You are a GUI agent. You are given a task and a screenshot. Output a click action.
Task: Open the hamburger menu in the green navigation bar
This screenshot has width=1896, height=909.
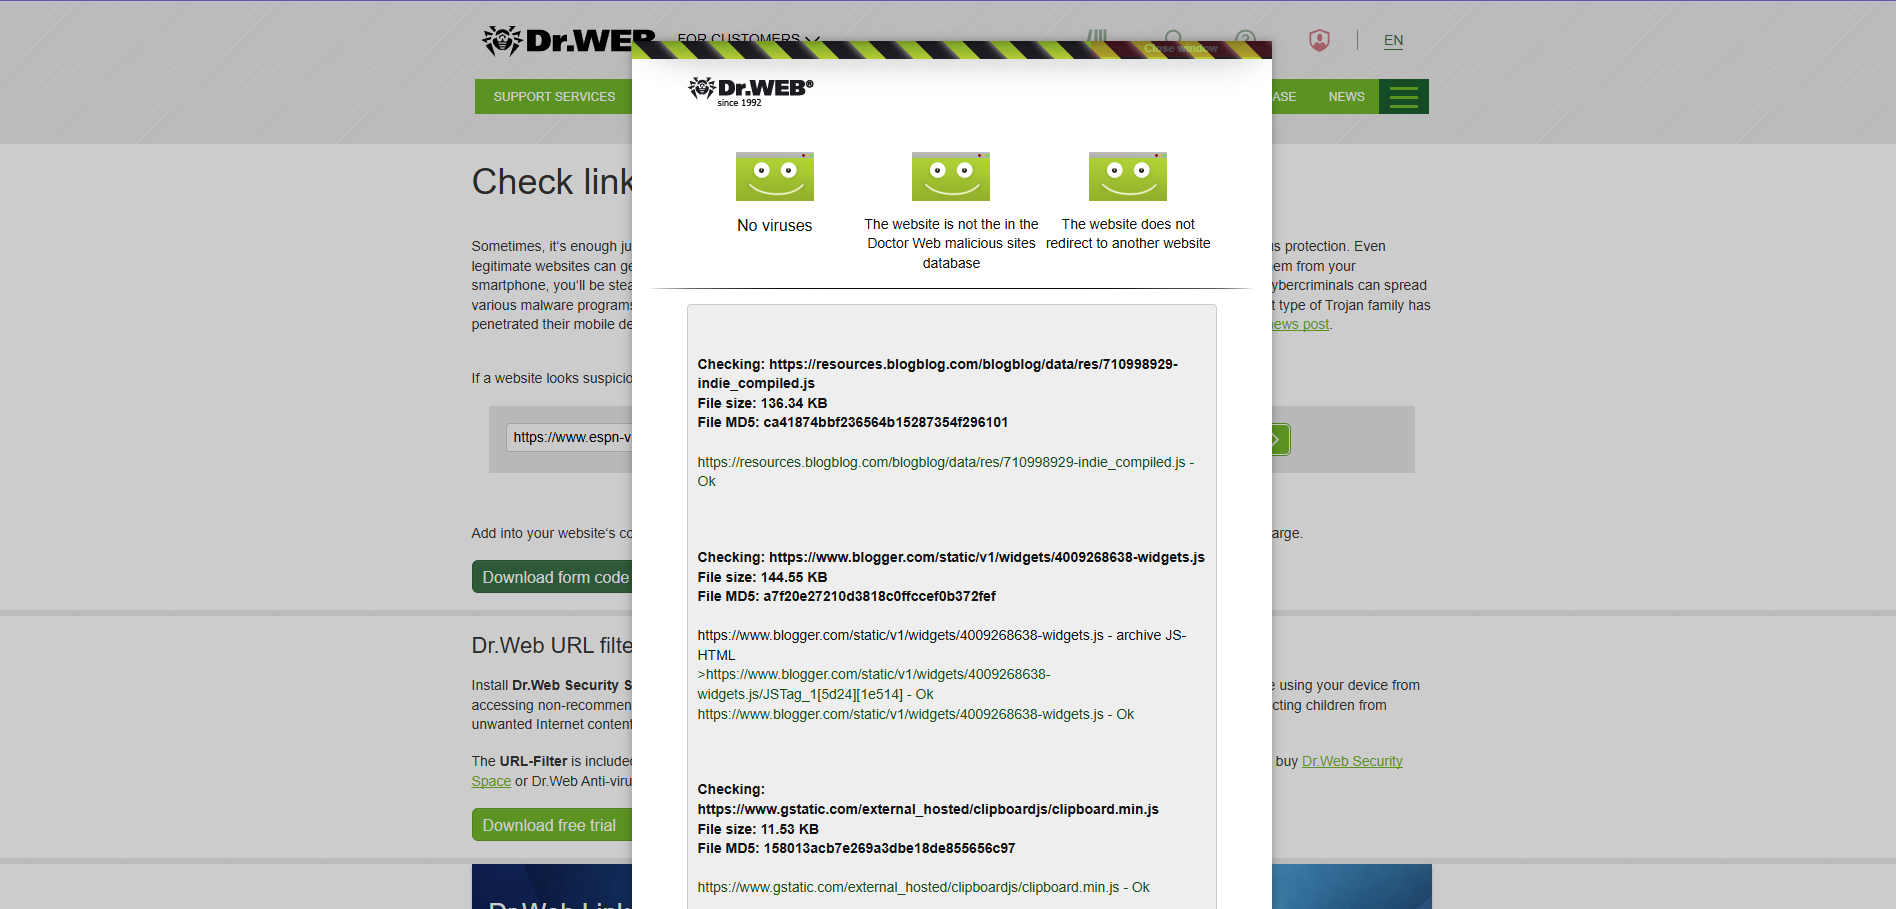[1403, 96]
